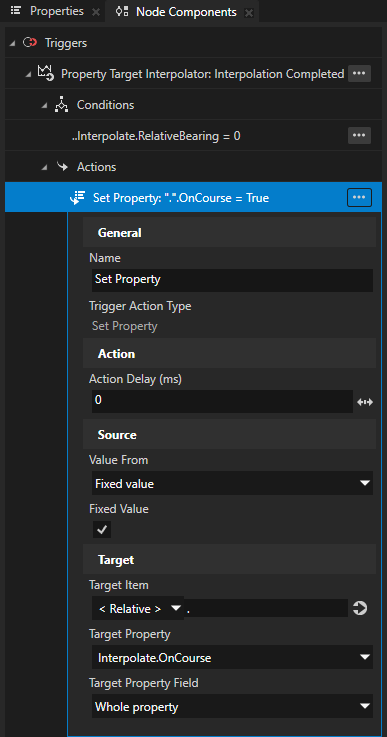Close the Properties tab
Image resolution: width=387 pixels, height=737 pixels.
pos(96,12)
